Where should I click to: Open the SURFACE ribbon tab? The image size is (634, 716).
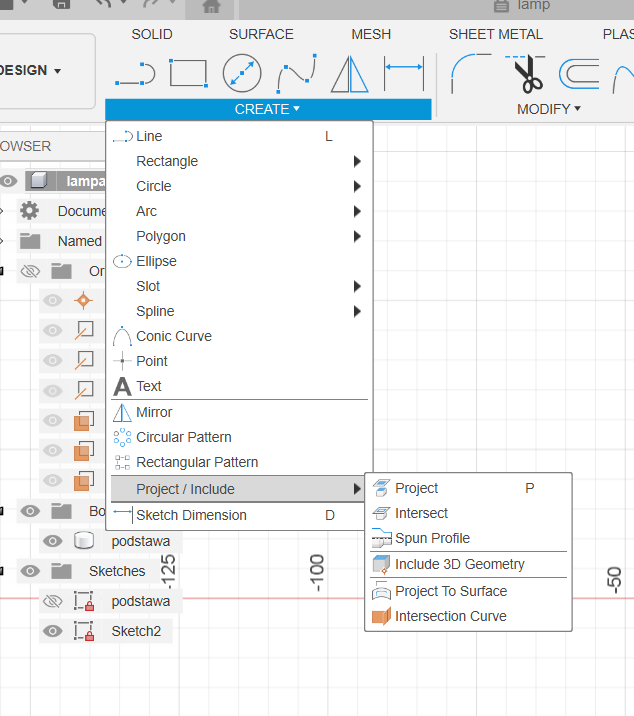[x=261, y=34]
